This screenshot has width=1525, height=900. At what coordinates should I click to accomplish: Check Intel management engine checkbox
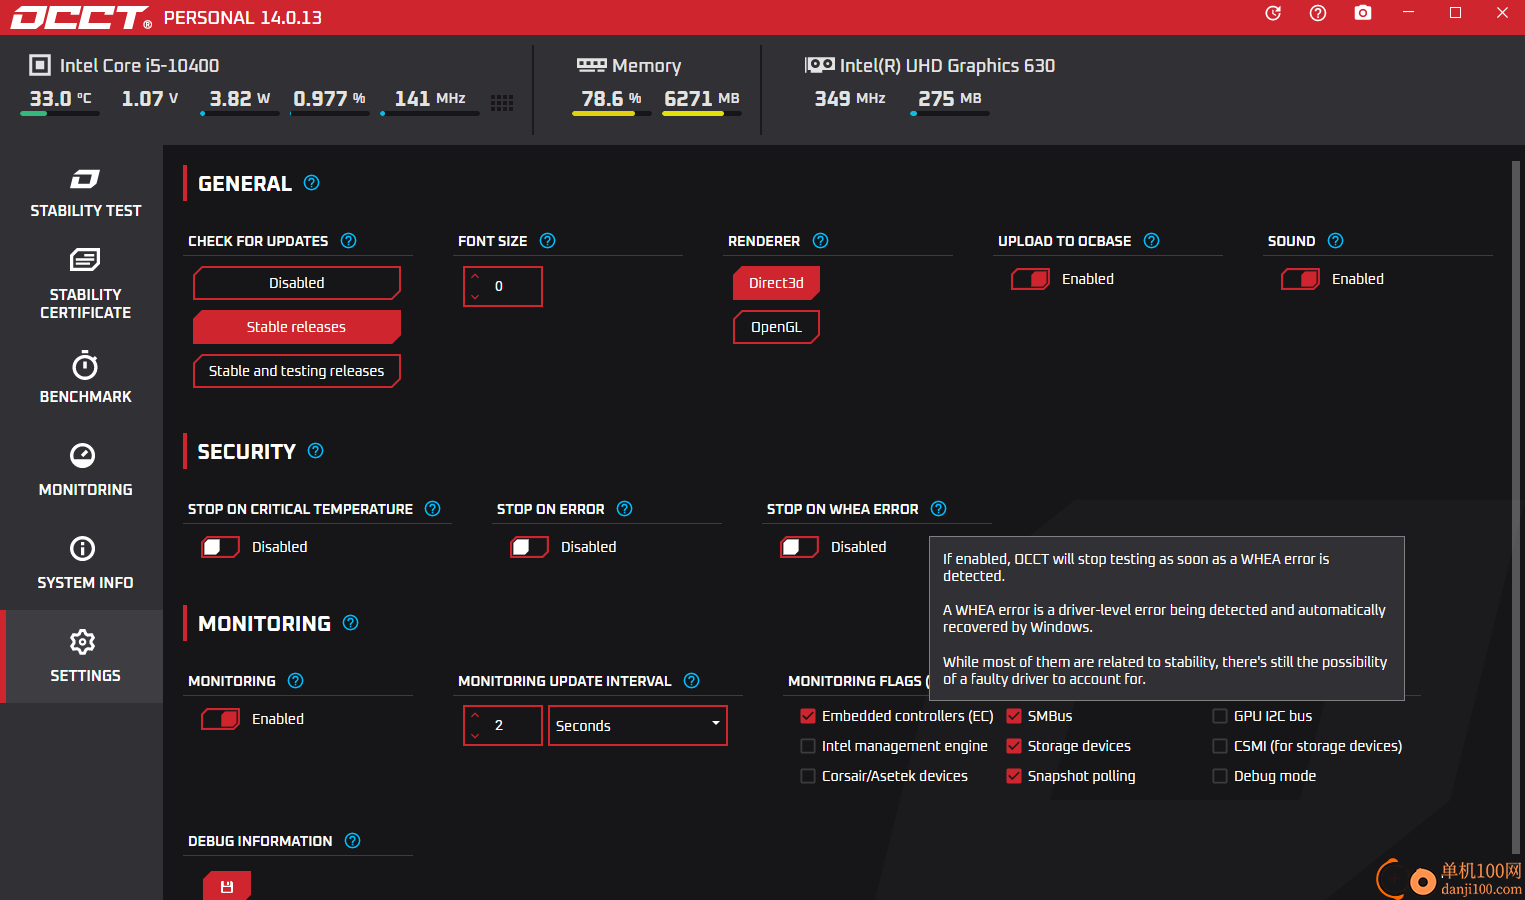808,746
